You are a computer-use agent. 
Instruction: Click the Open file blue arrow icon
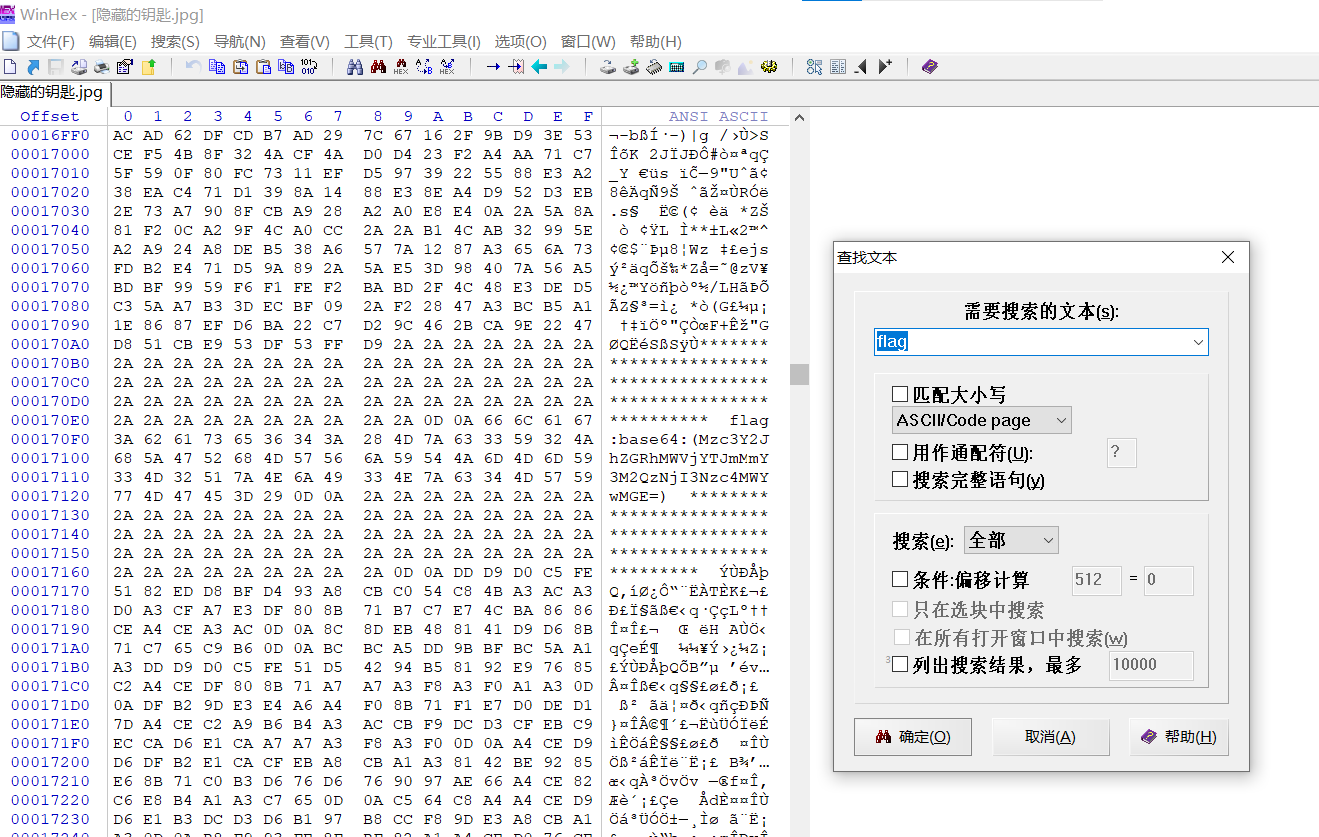coord(33,67)
